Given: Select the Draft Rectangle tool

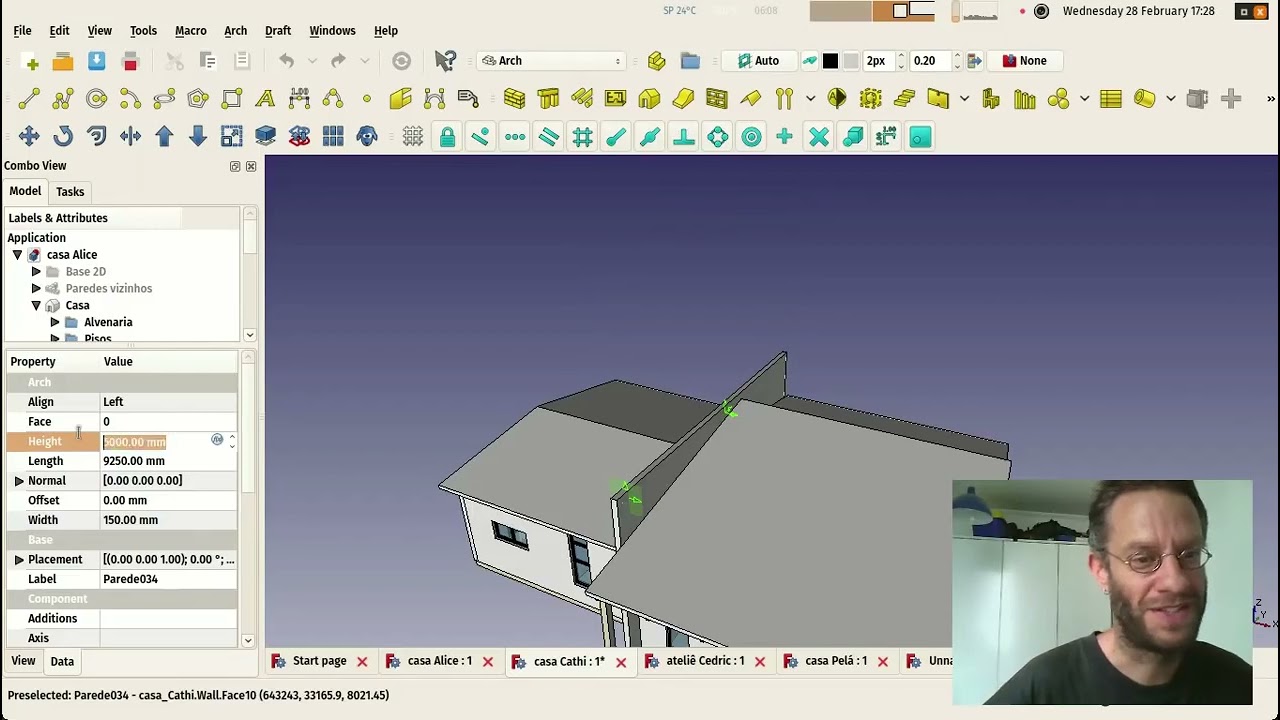Looking at the screenshot, I should click(x=231, y=98).
